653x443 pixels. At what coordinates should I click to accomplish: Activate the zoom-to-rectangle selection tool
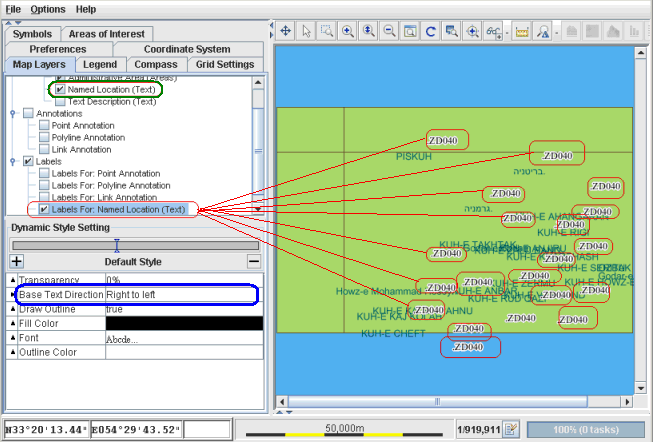327,32
